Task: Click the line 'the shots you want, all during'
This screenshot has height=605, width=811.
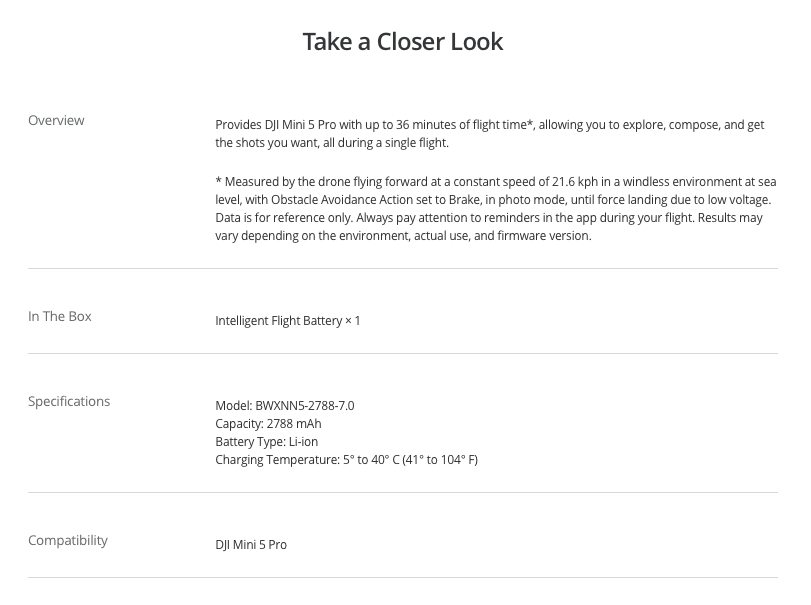Action: point(332,143)
